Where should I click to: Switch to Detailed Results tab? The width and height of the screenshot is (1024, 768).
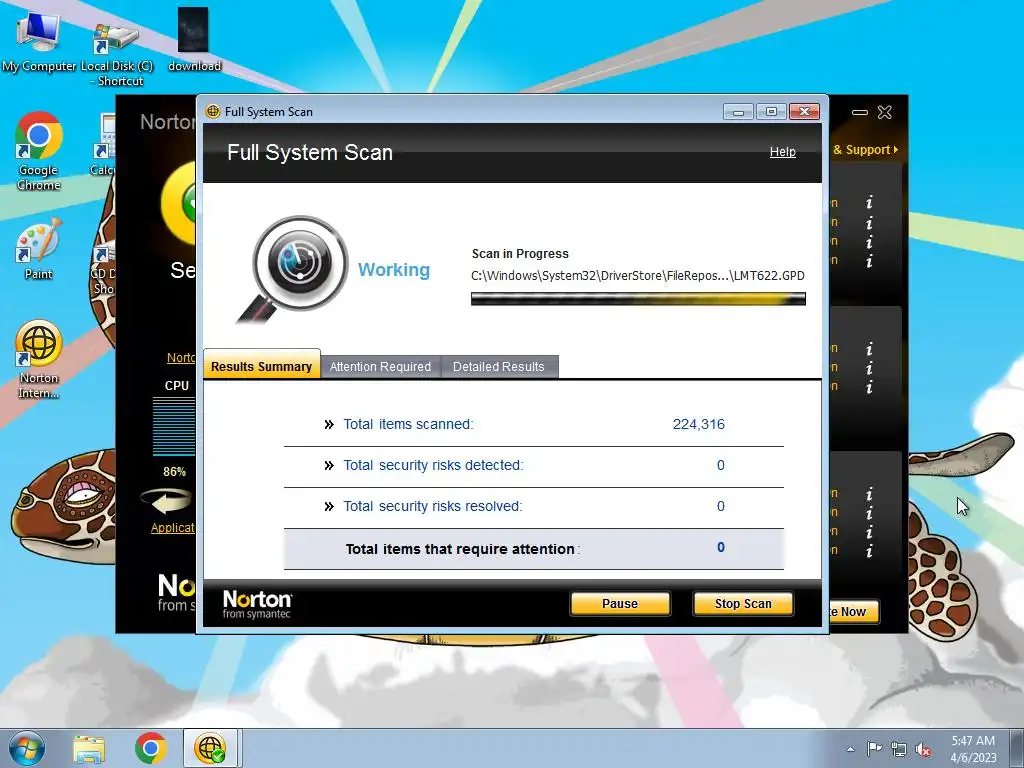(498, 366)
